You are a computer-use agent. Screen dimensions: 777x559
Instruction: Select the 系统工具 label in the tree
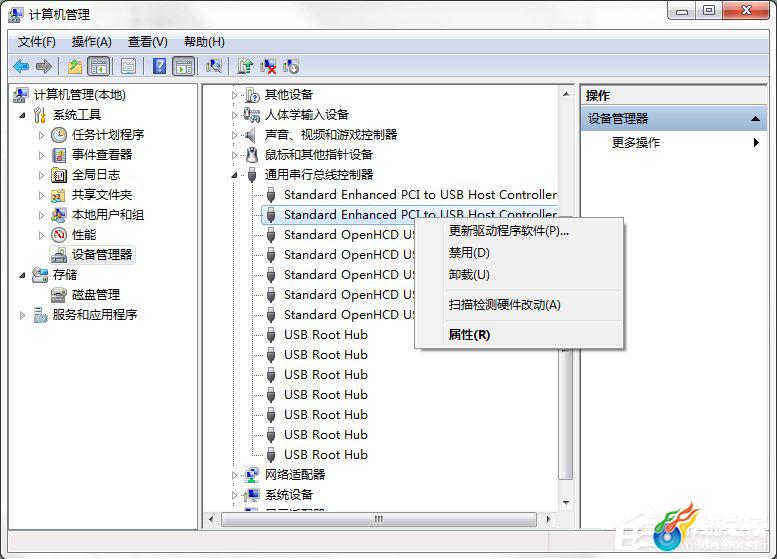(x=77, y=115)
